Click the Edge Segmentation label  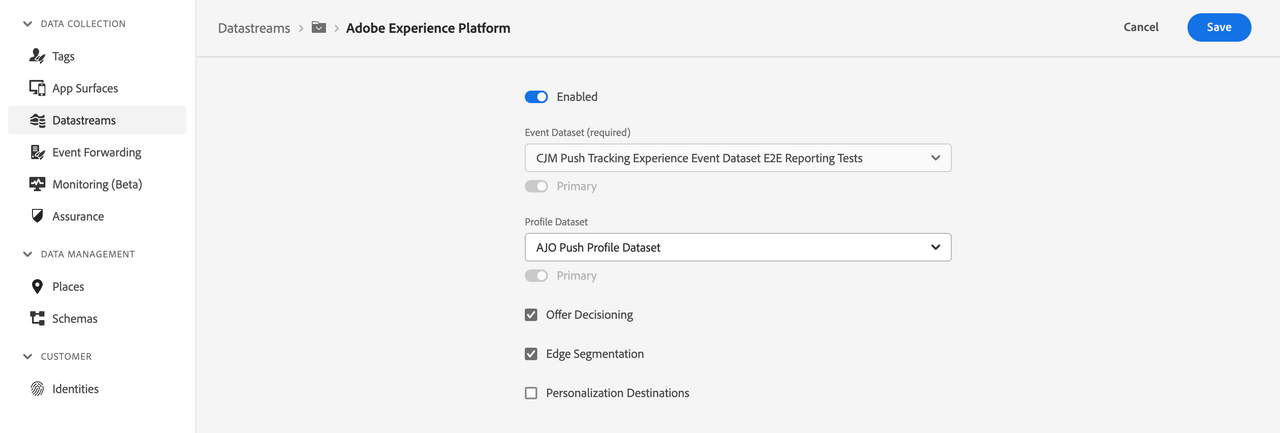click(595, 354)
